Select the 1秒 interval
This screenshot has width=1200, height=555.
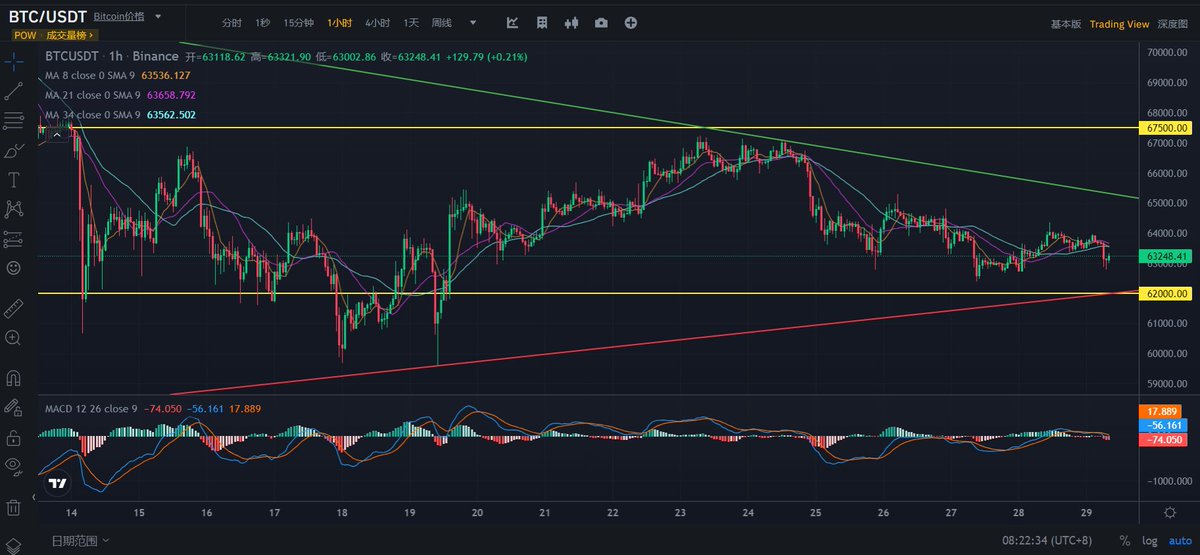[262, 23]
